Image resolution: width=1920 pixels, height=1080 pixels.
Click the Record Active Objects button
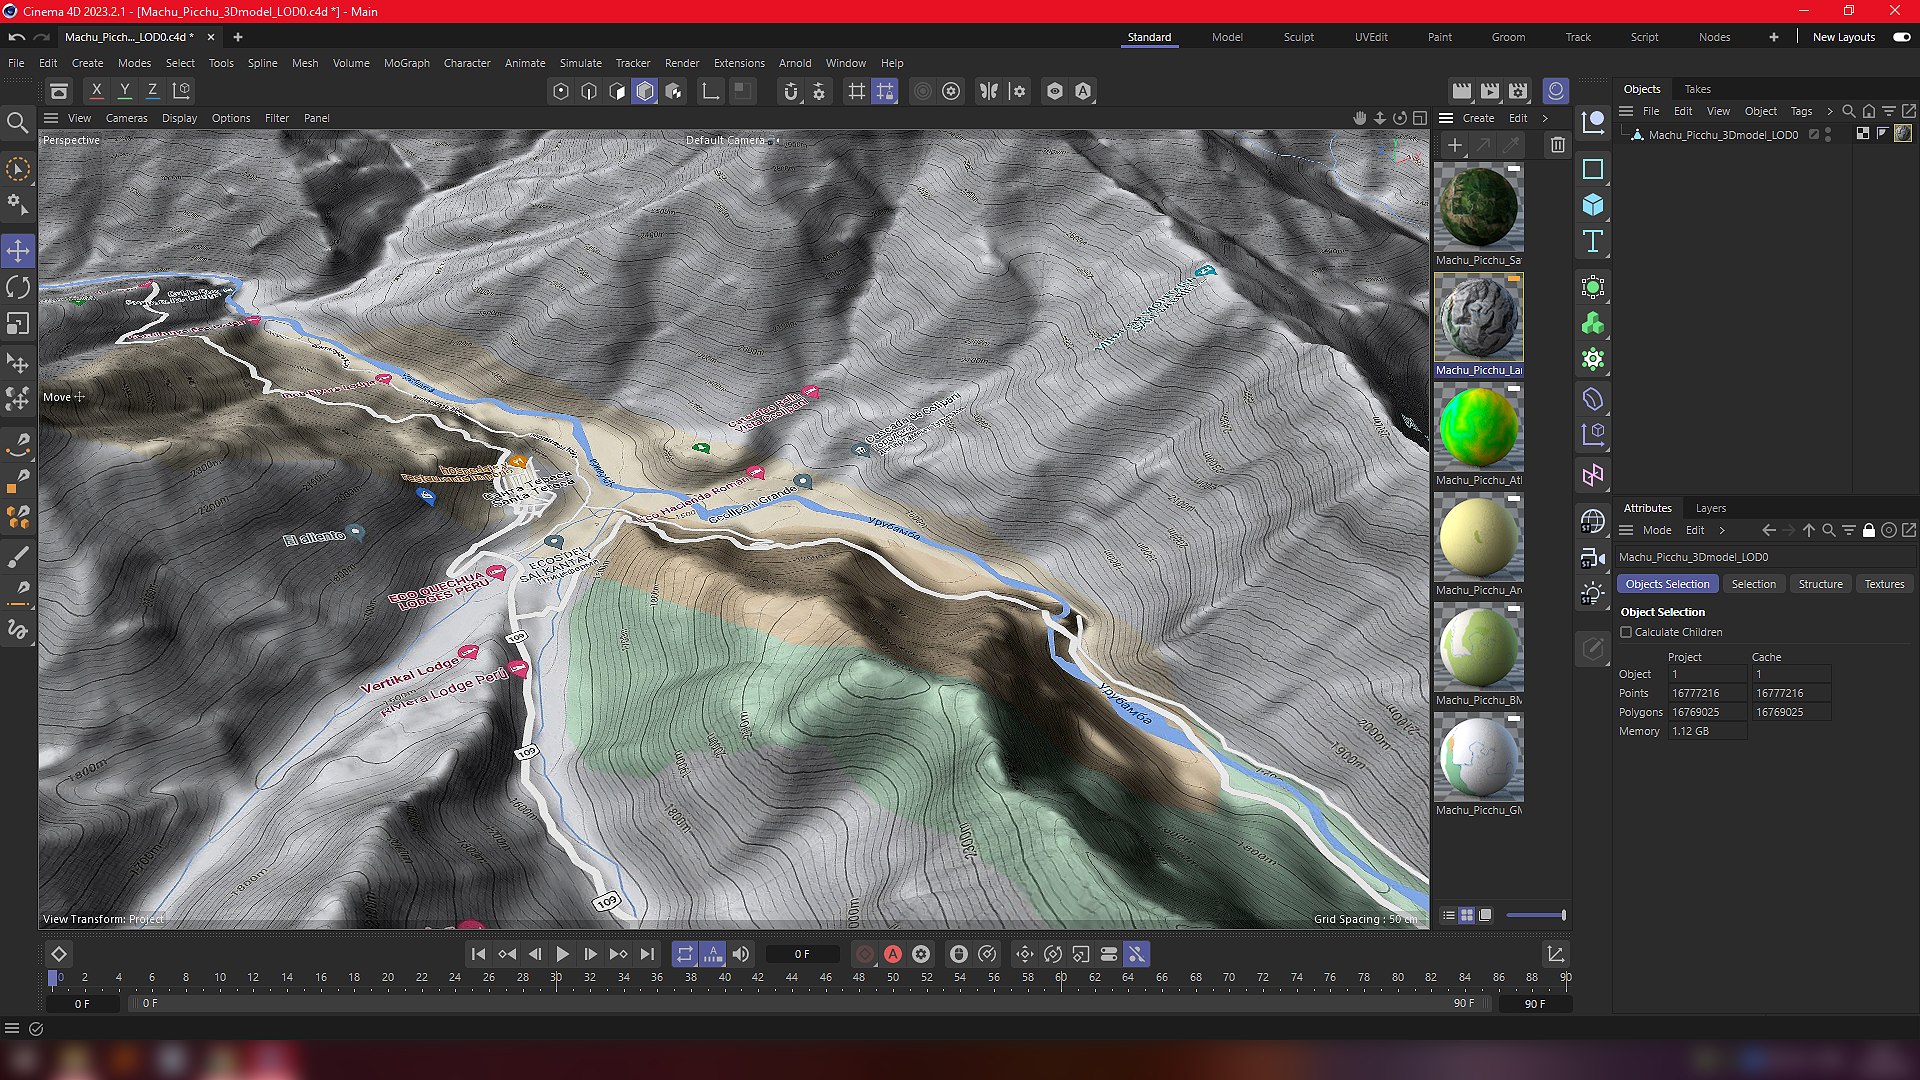[865, 954]
